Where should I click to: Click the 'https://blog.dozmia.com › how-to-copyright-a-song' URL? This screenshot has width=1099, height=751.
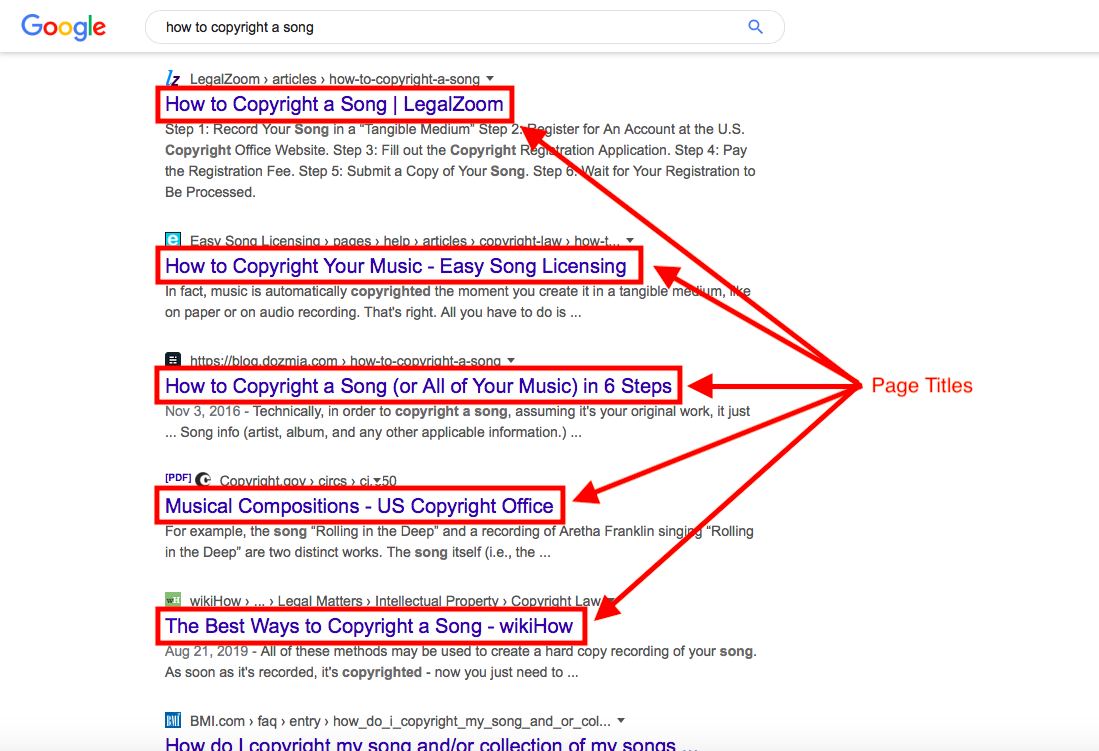(346, 361)
